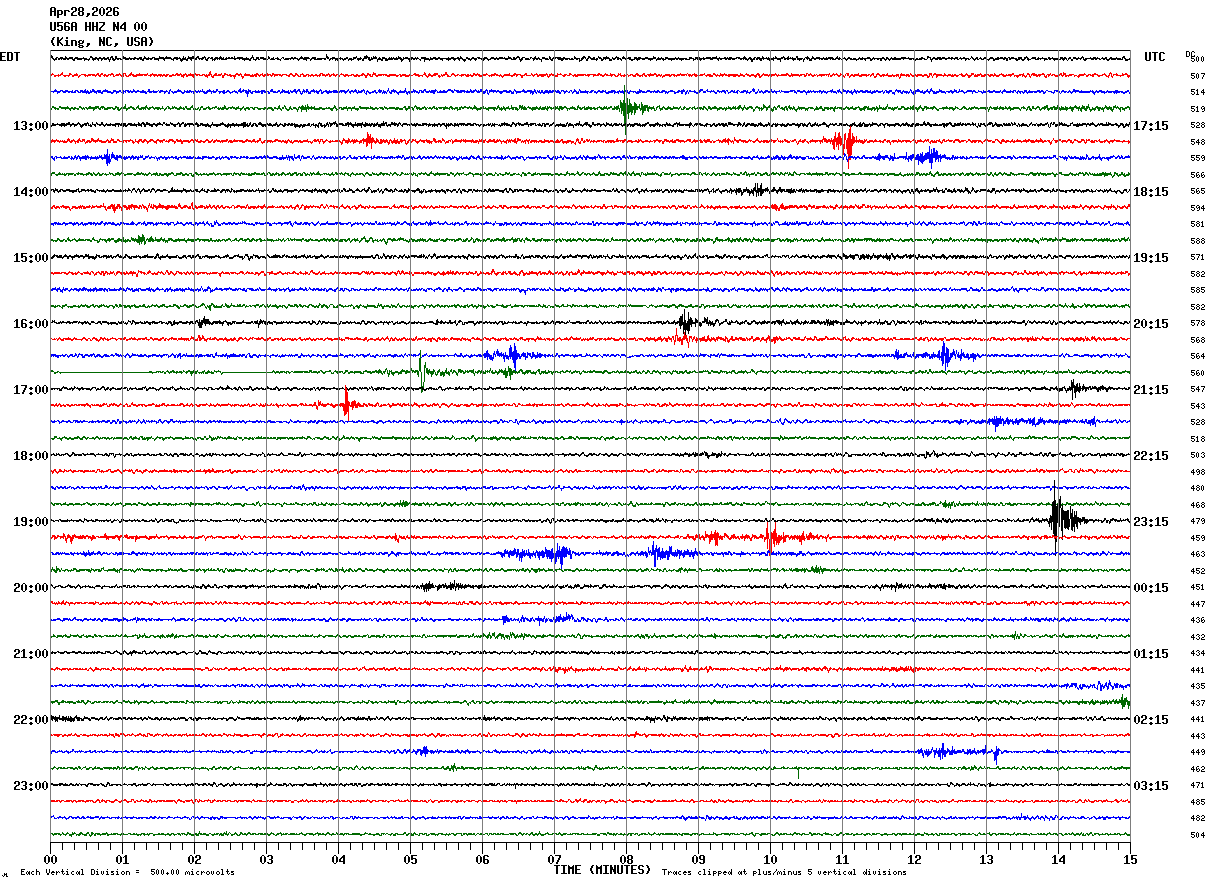
Task: Select the 14:00 EDT row label
Action: click(31, 192)
